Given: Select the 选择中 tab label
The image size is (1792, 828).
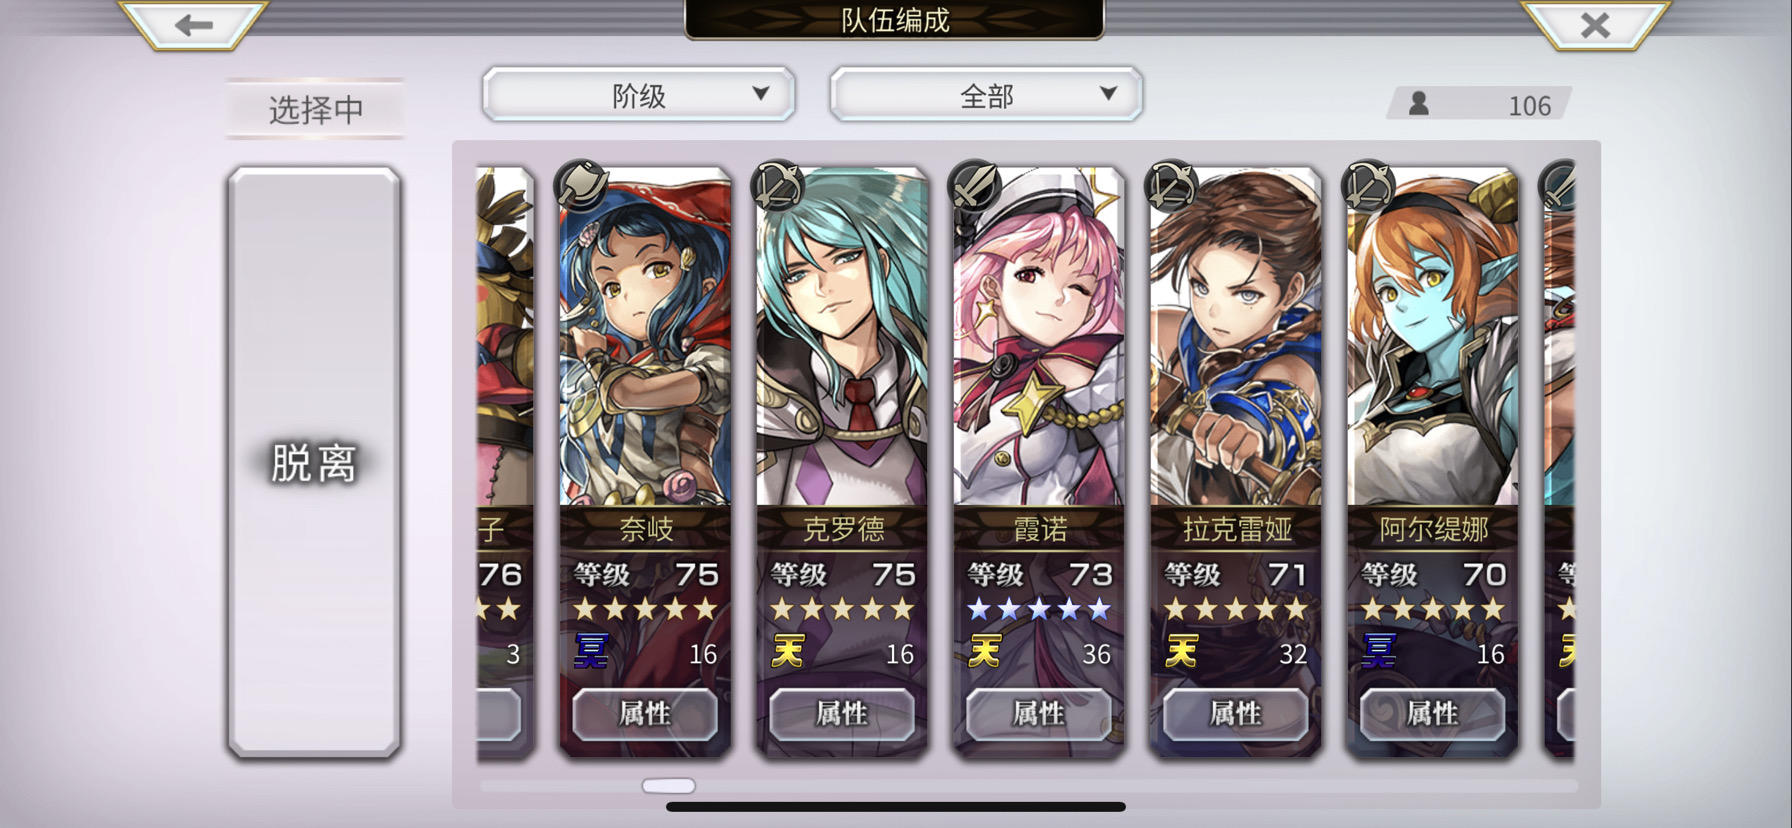Looking at the screenshot, I should [x=315, y=109].
